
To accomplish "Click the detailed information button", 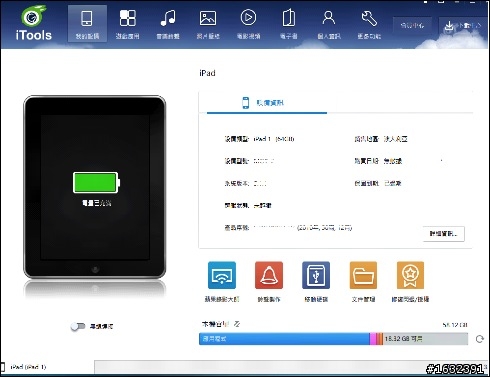I will [x=444, y=234].
